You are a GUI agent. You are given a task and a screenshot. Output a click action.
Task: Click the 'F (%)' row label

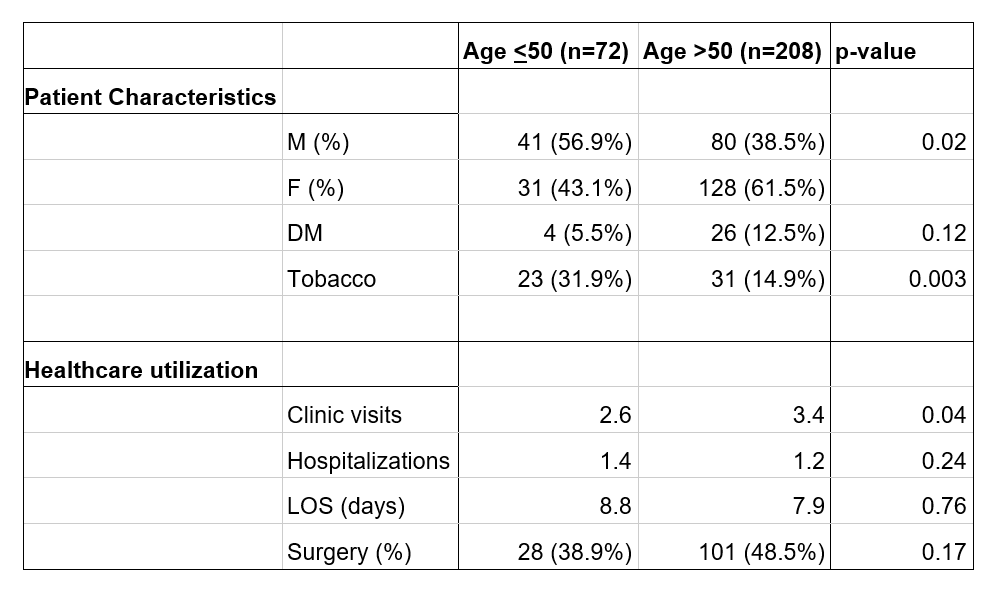click(316, 188)
